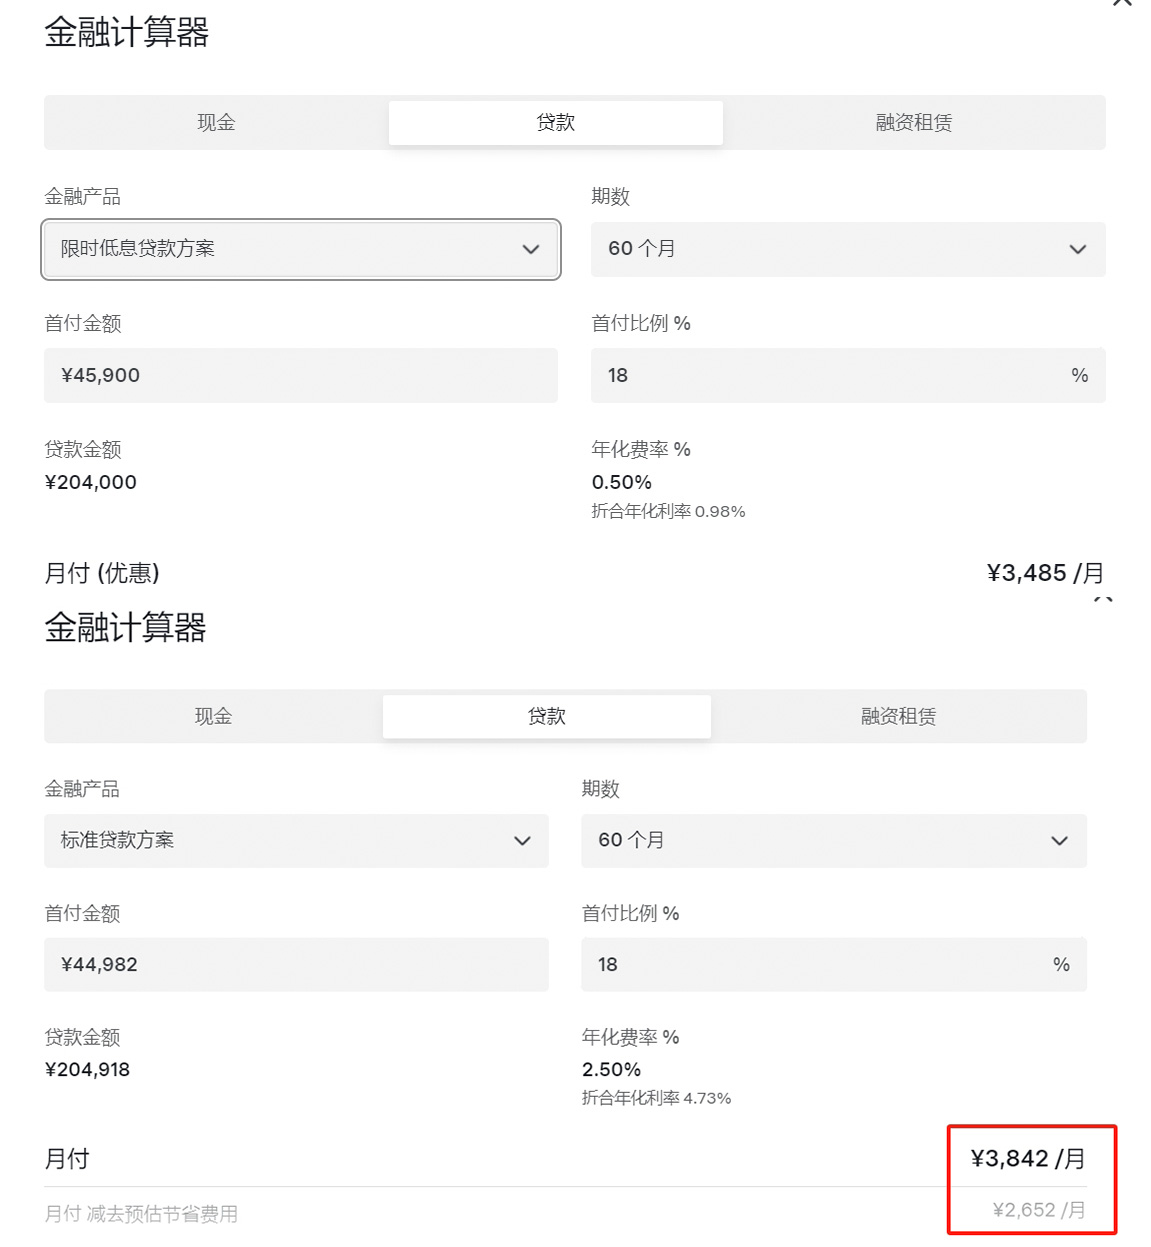
Task: Select the 贷款 tab in bottom calculator
Action: point(546,716)
